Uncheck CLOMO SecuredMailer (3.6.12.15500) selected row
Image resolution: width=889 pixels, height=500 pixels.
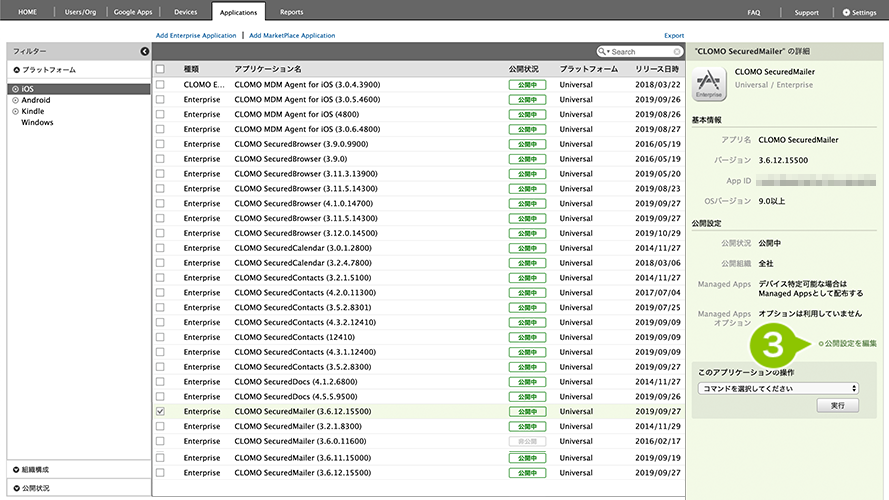coord(160,412)
